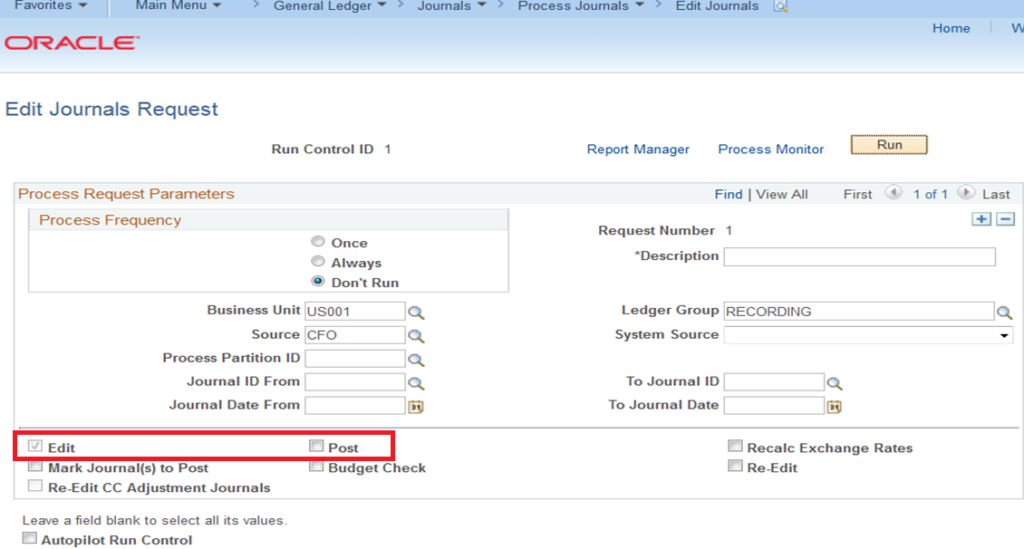Click the Run button
Screen dimensions: 1024x549
point(889,145)
